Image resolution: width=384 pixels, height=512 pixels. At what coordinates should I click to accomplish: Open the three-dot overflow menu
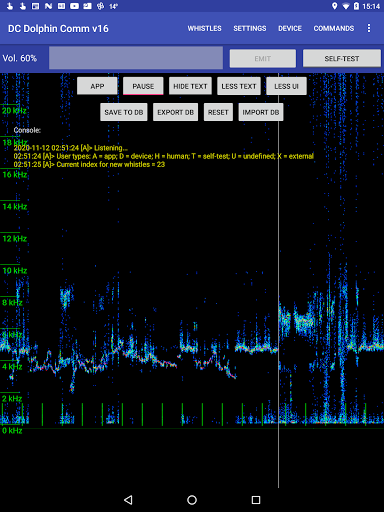[x=369, y=28]
